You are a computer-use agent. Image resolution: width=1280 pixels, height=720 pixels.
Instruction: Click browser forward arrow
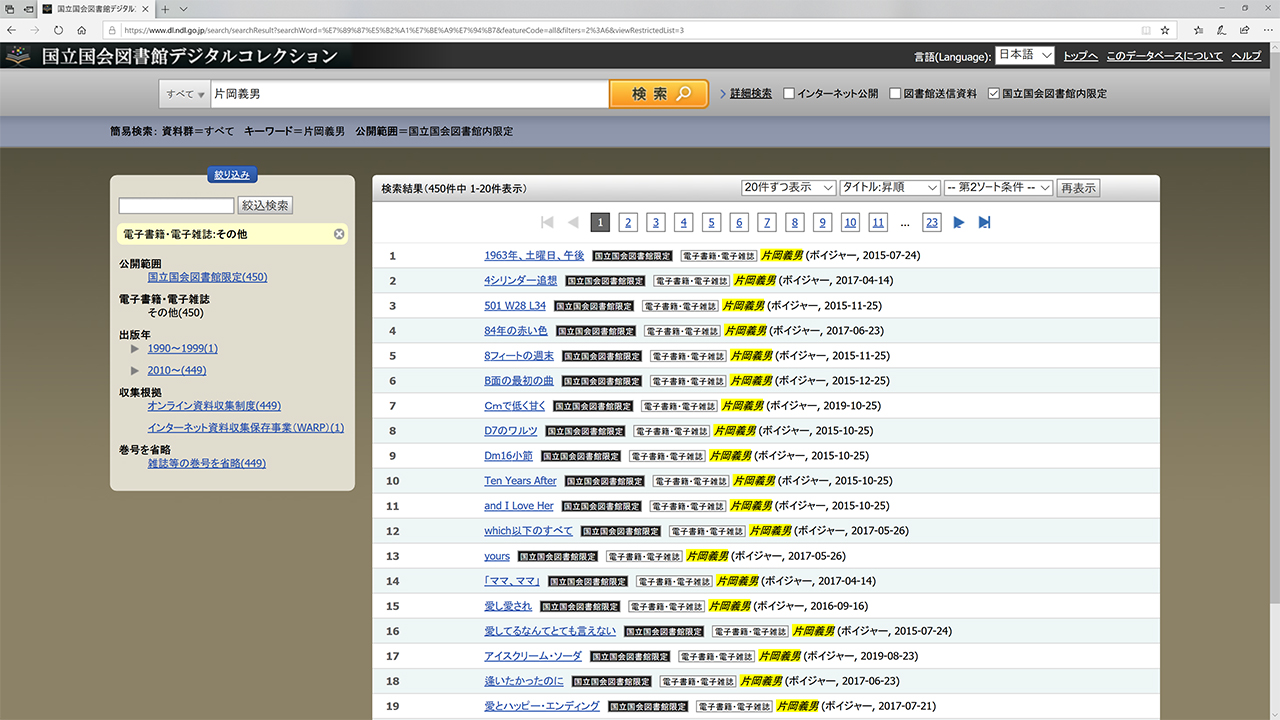35,29
